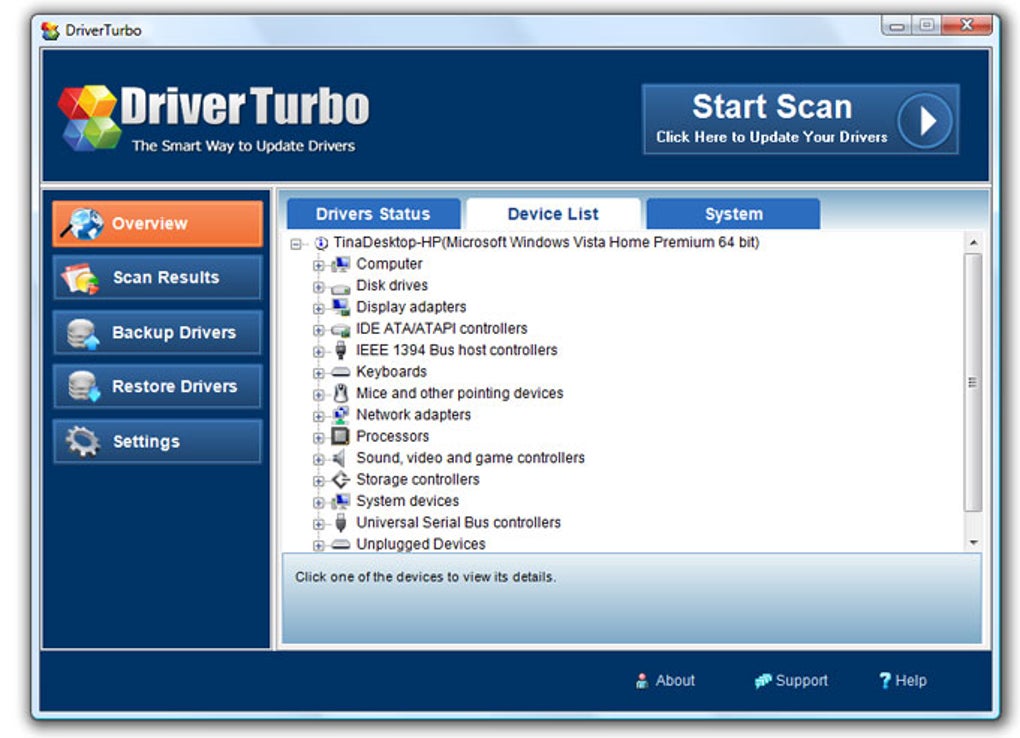This screenshot has width=1020, height=738.
Task: Click the Help question mark icon
Action: click(885, 681)
